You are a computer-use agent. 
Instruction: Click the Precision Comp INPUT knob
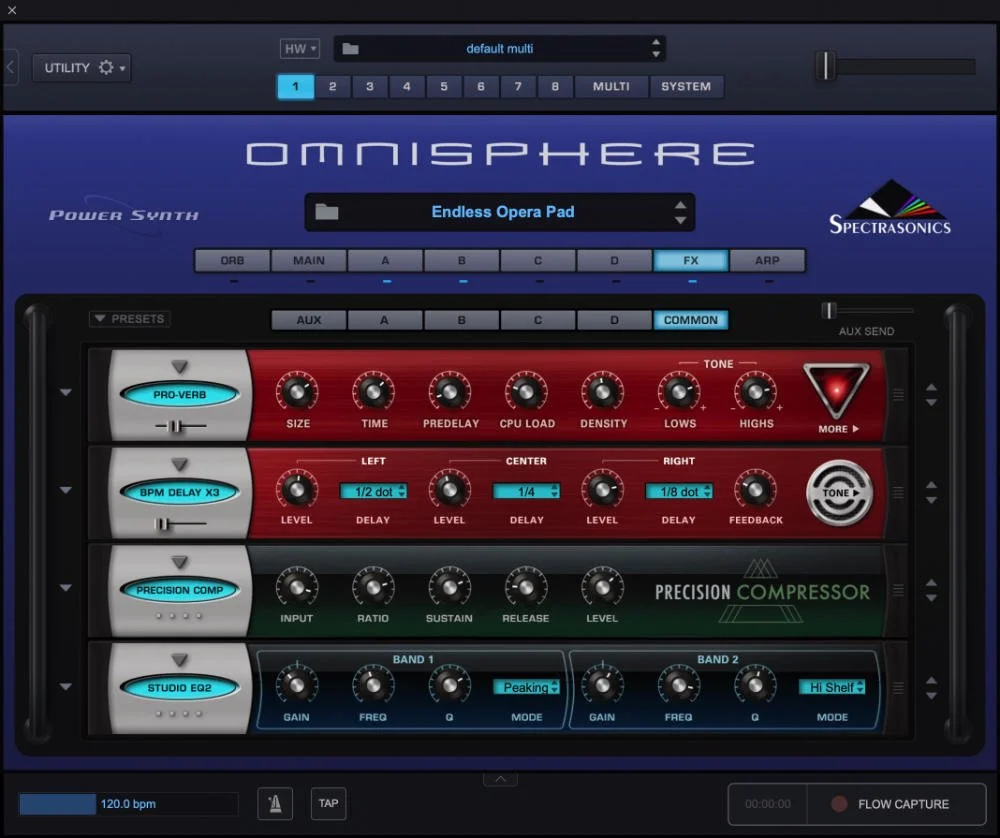(297, 587)
